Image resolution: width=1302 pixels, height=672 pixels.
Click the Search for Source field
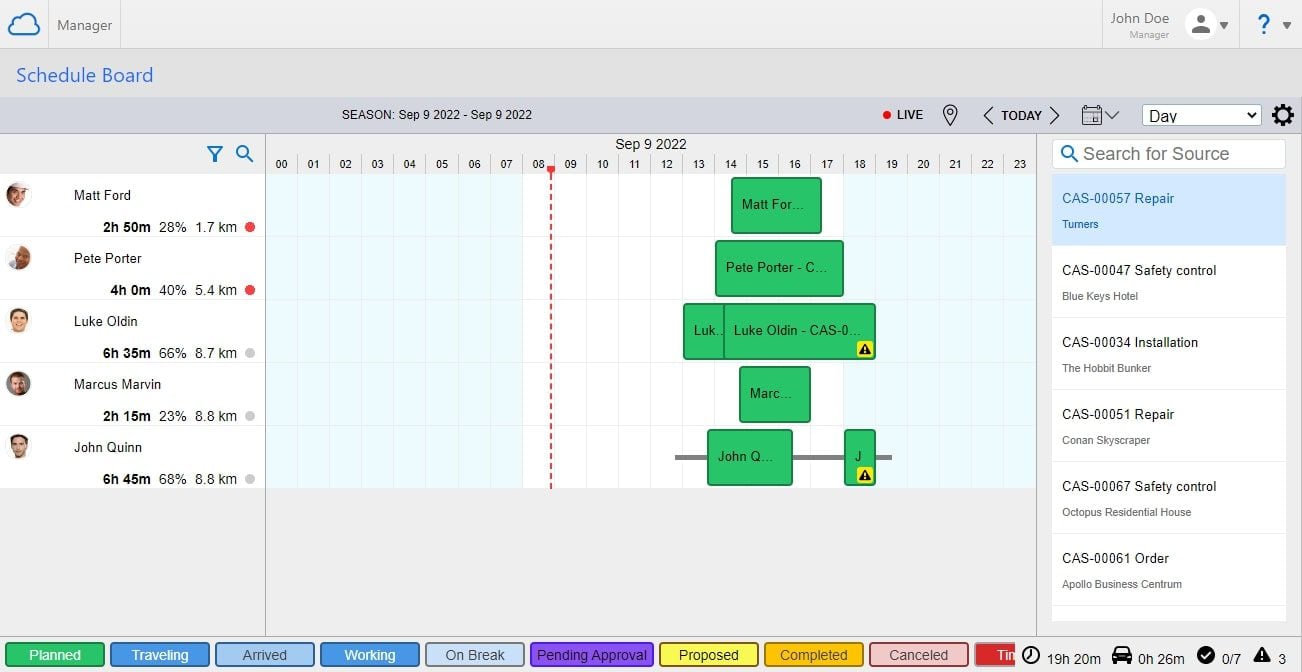pos(1168,154)
